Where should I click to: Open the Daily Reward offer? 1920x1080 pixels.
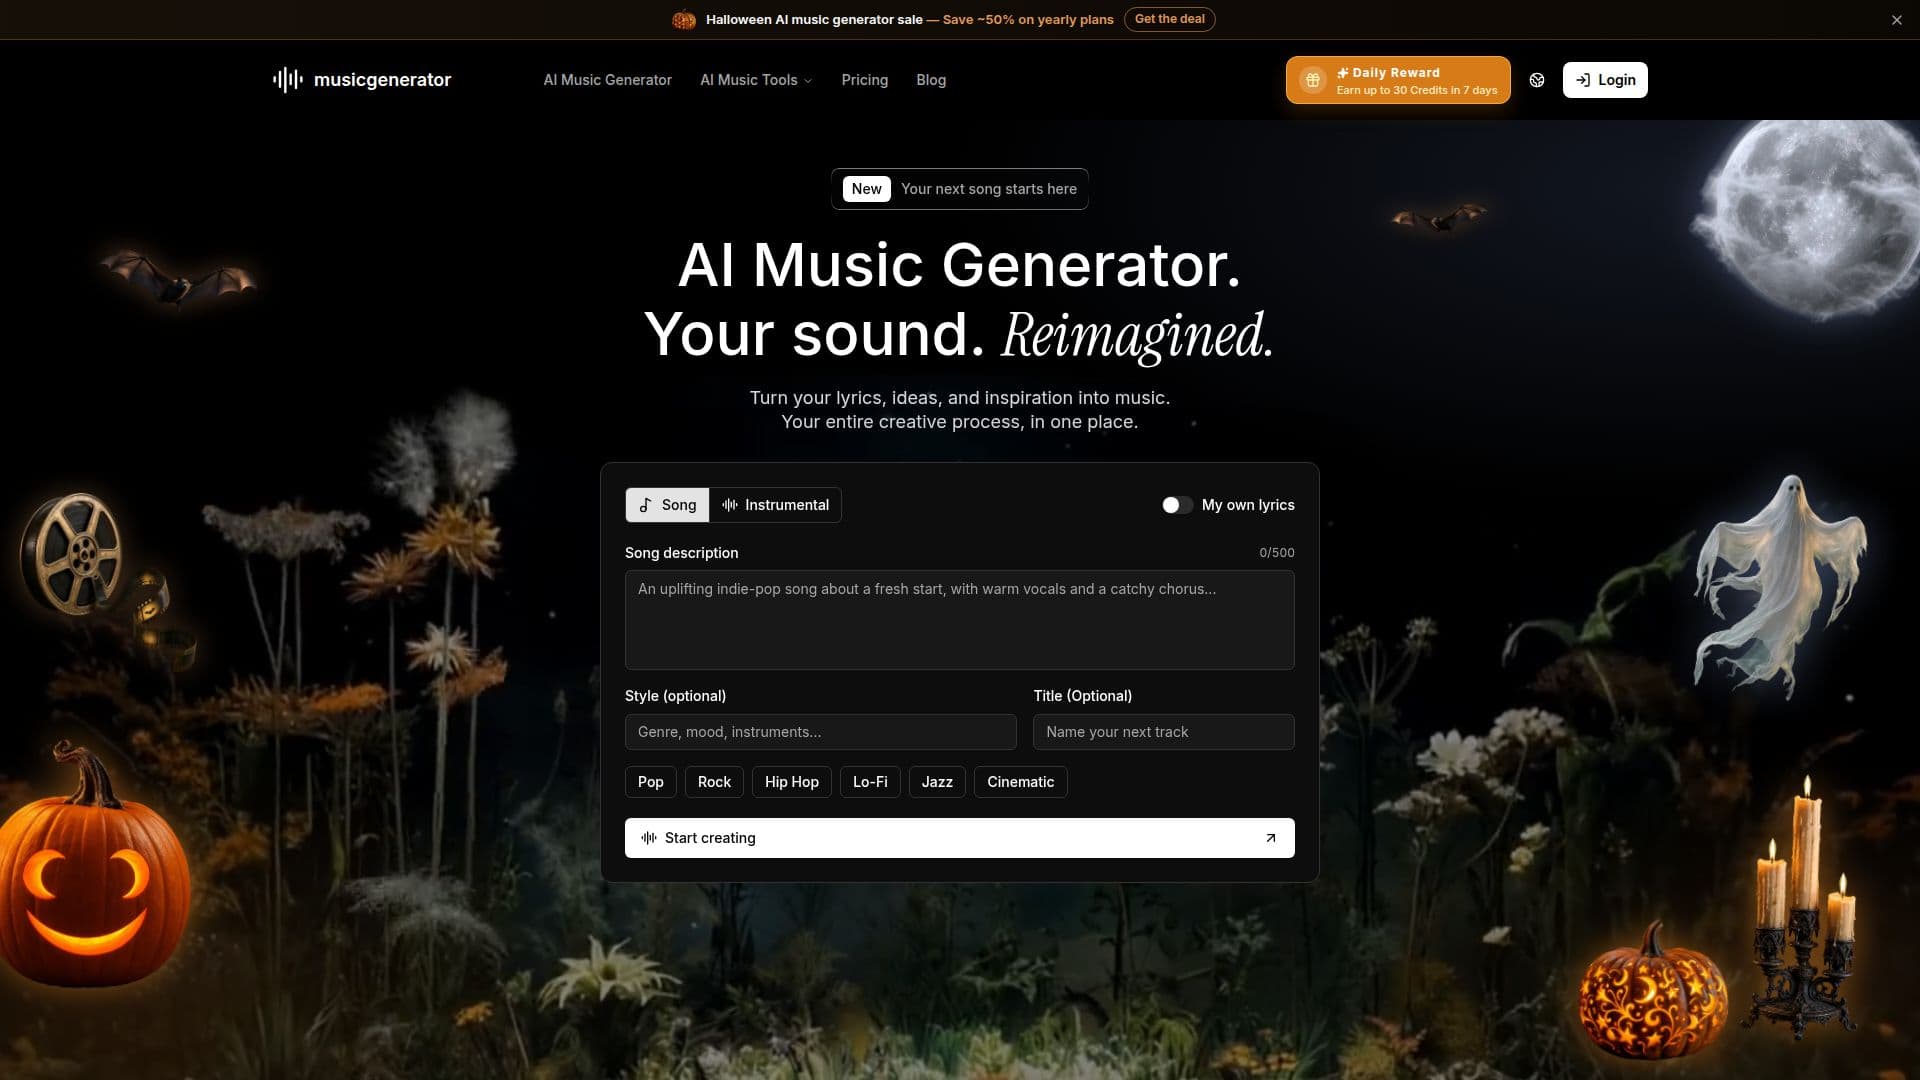pos(1398,80)
